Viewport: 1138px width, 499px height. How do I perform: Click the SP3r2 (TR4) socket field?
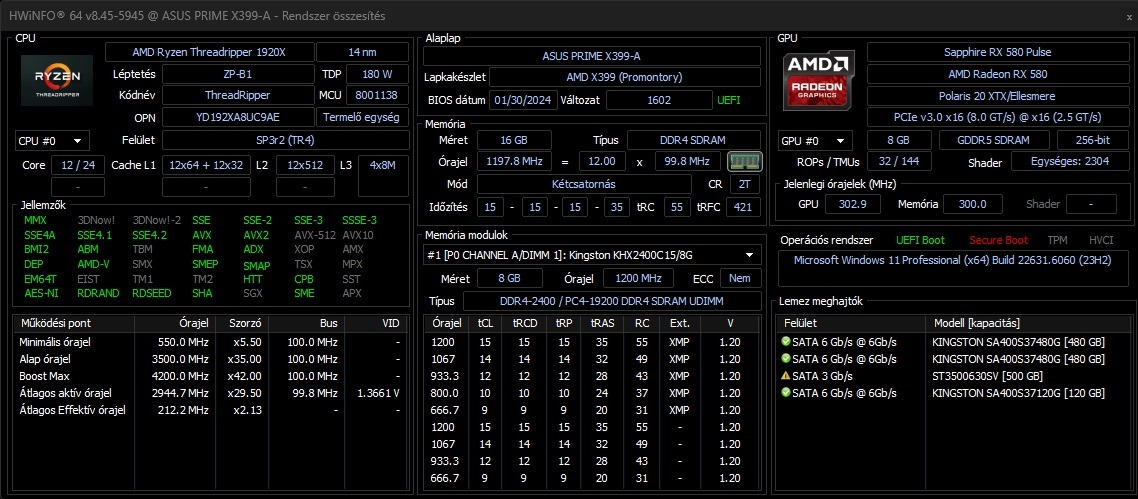(x=284, y=141)
